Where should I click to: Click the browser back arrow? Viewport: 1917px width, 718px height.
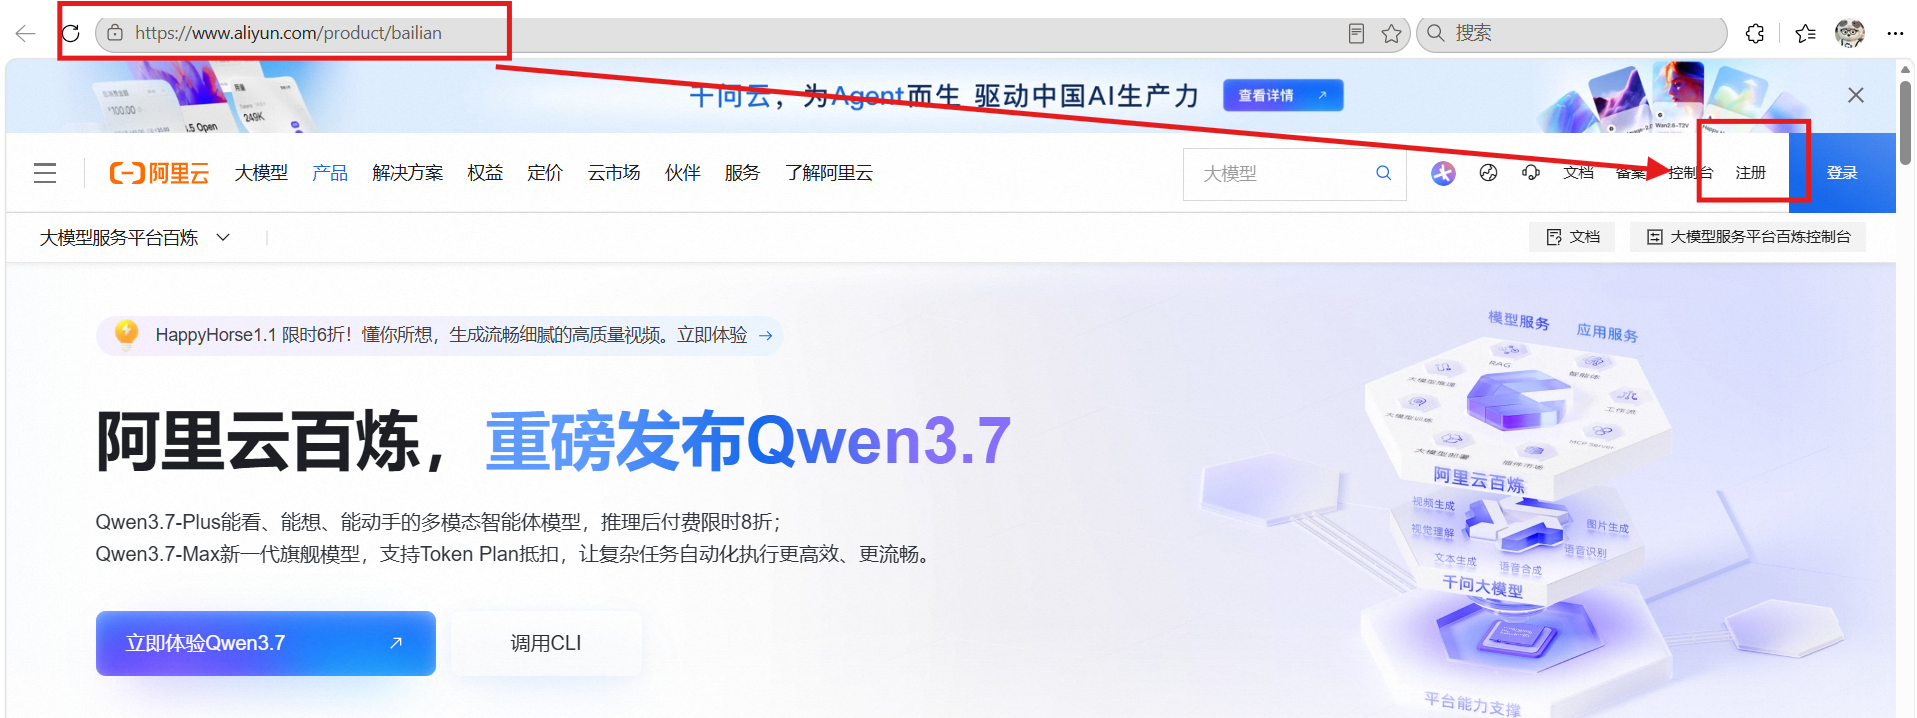(x=25, y=33)
